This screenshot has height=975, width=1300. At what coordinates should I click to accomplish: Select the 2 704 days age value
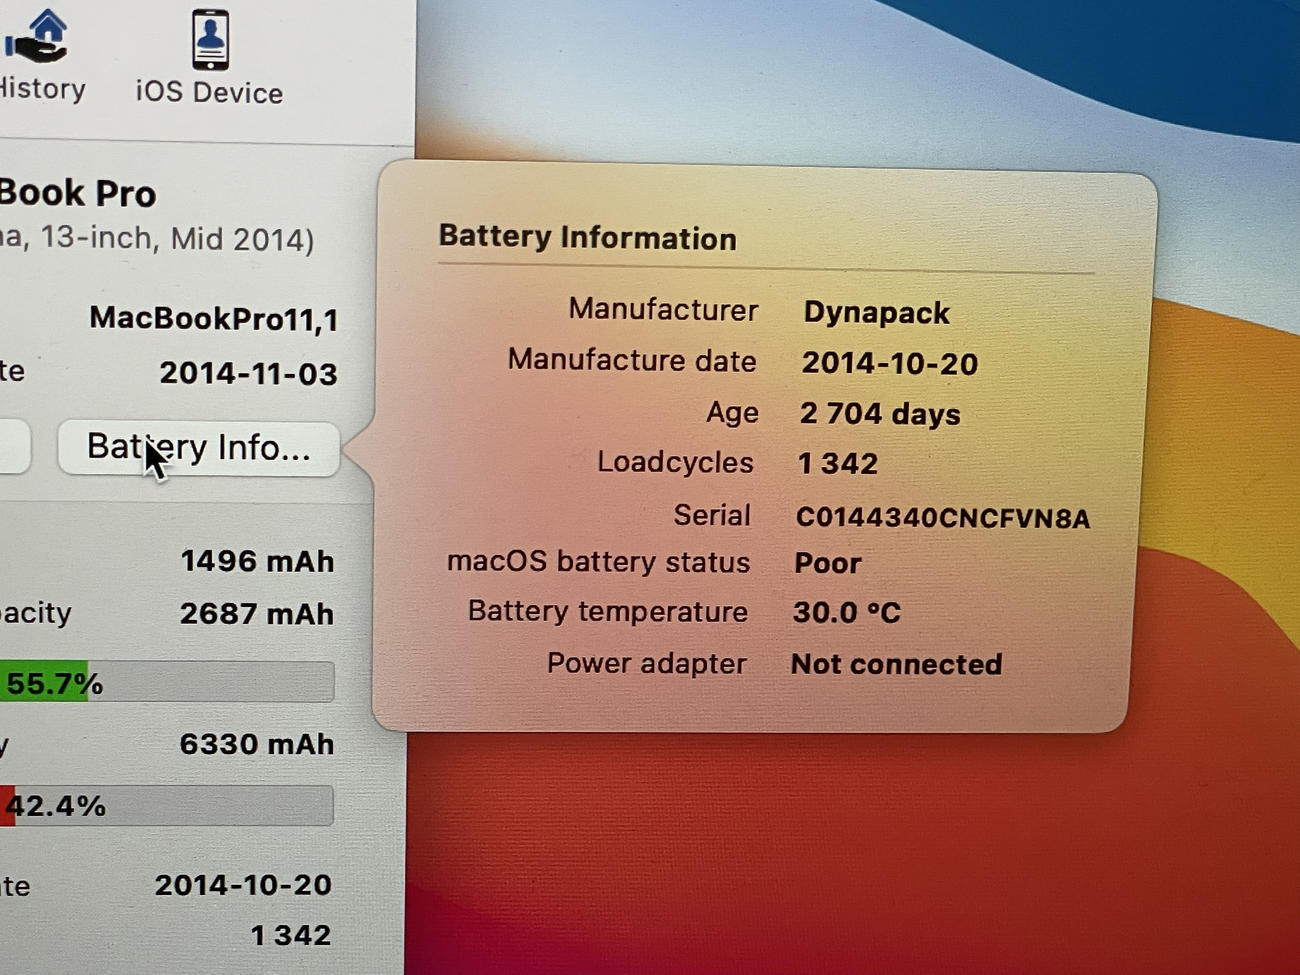pyautogui.click(x=880, y=414)
